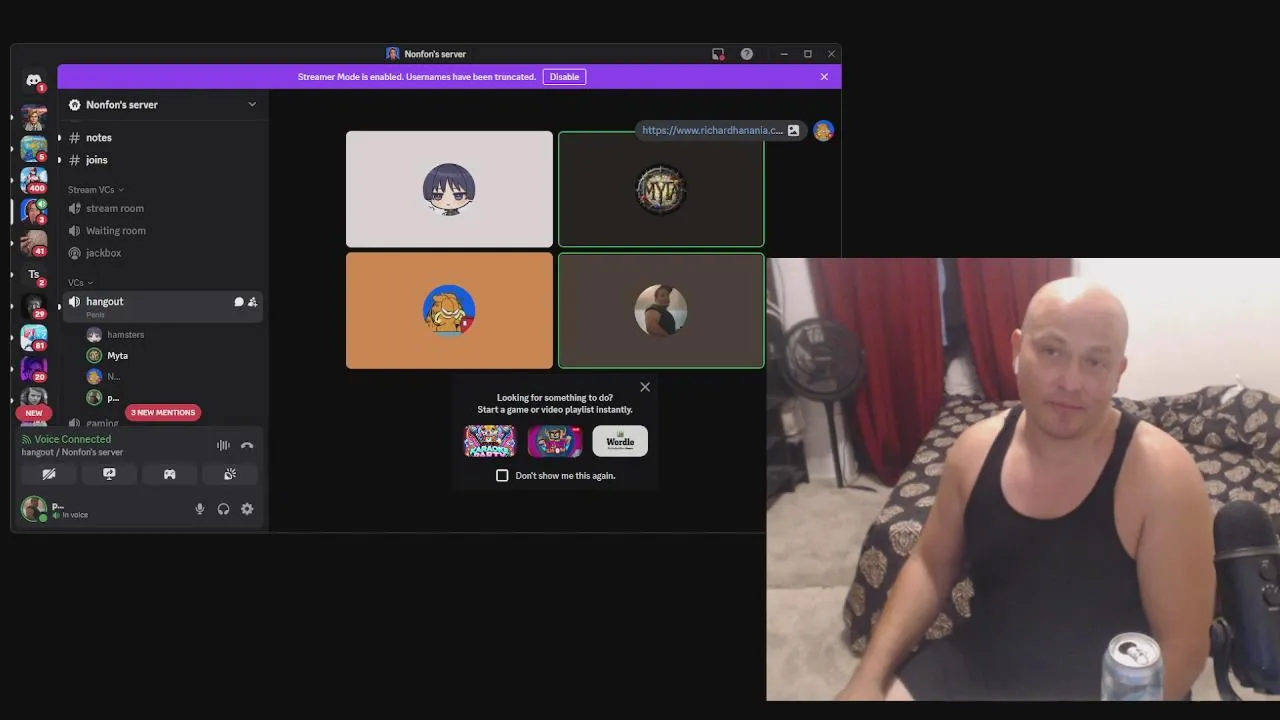Check Don't show me this again
This screenshot has height=720, width=1280.
(x=502, y=476)
